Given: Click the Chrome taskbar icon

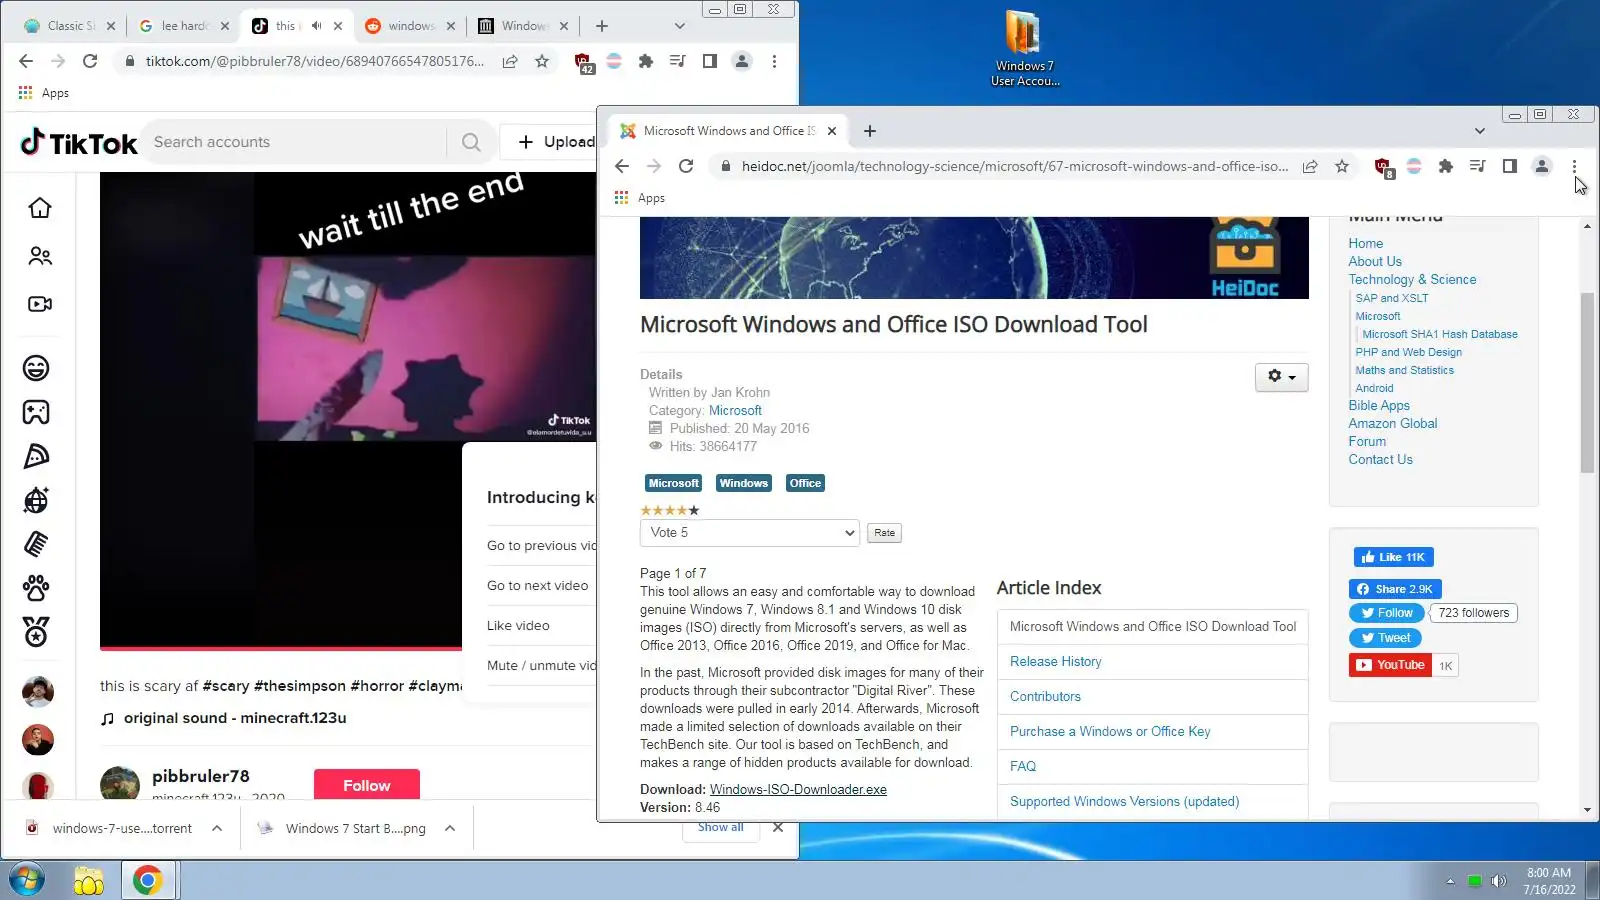Looking at the screenshot, I should 148,881.
